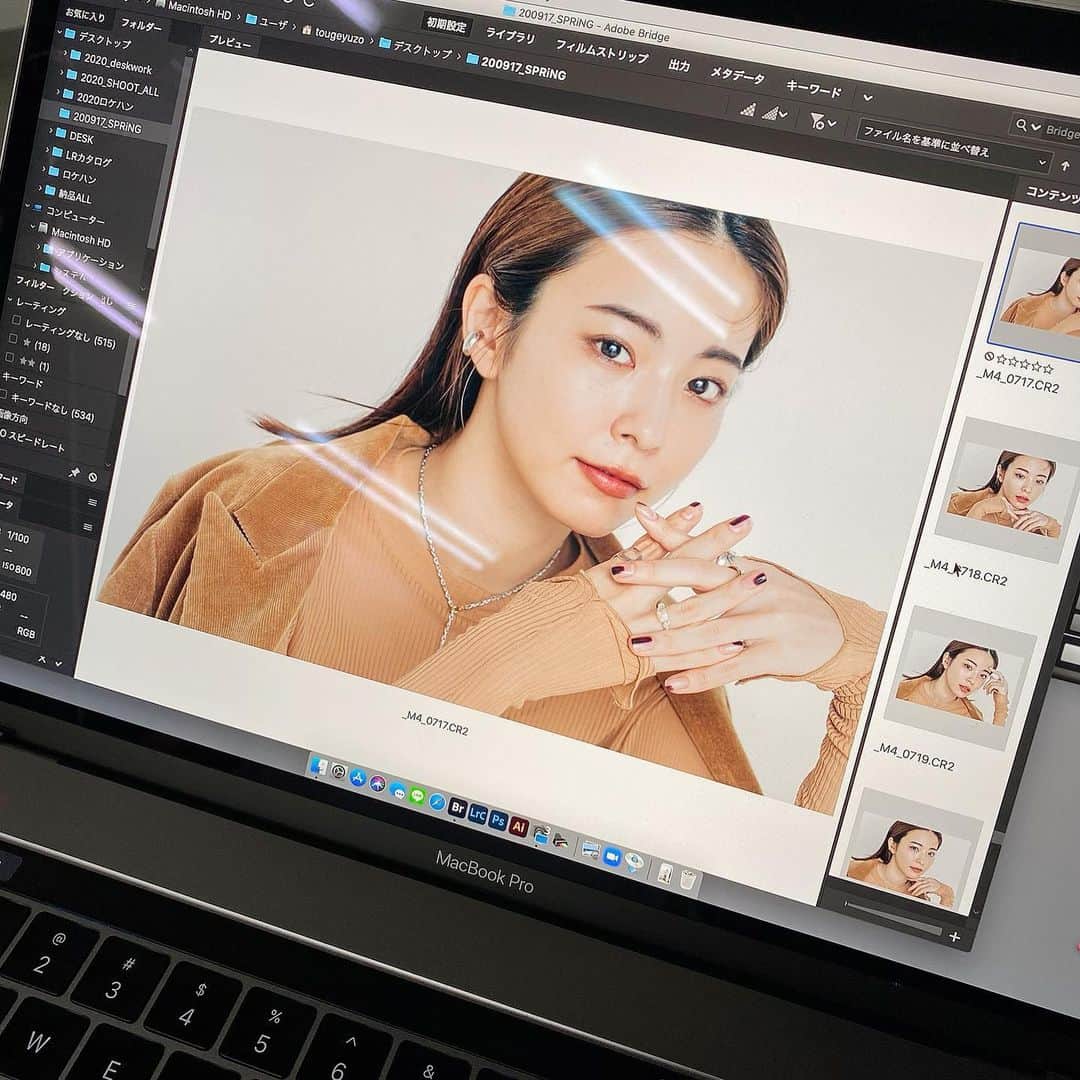
Task: Open the workspace overflow chevron after キーワード
Action: tap(868, 98)
